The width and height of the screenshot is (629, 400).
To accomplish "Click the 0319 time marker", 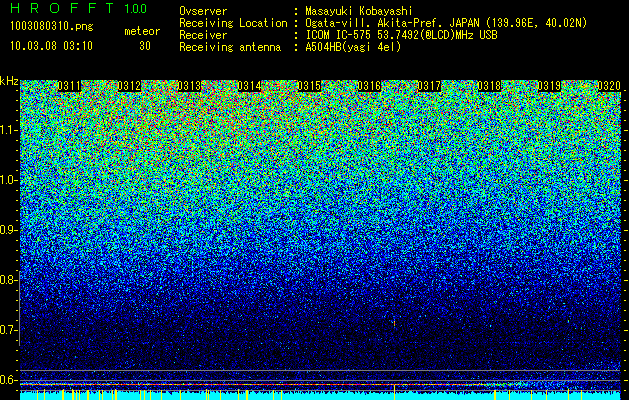I will (549, 86).
